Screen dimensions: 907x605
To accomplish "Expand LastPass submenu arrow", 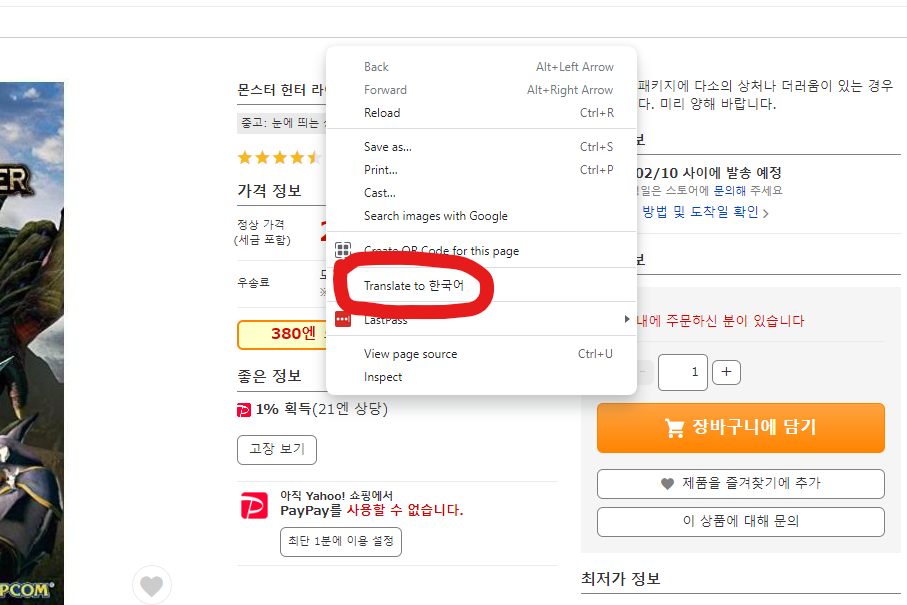I will tap(626, 319).
